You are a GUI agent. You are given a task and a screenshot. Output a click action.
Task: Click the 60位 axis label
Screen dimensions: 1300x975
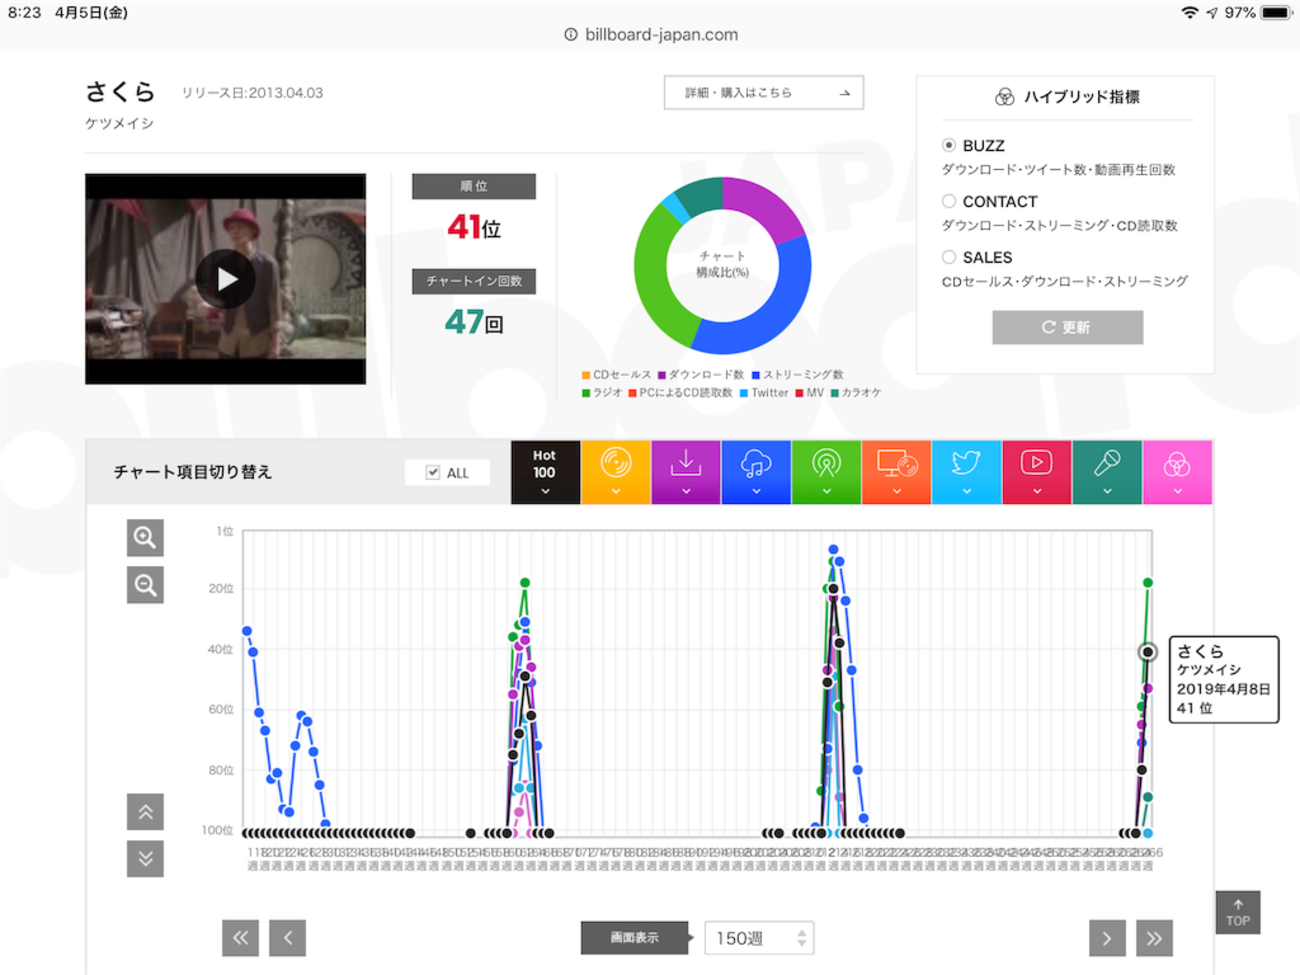pyautogui.click(x=221, y=709)
